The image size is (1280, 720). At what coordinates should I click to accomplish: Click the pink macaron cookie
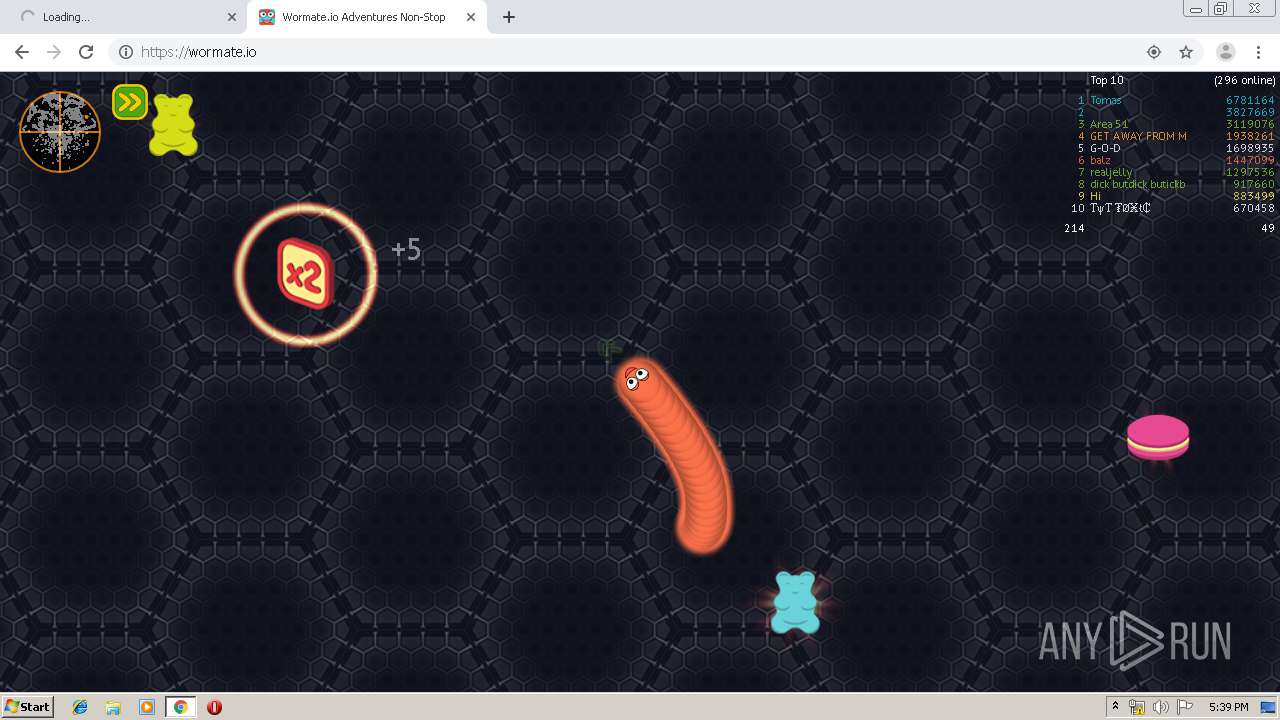[1158, 438]
